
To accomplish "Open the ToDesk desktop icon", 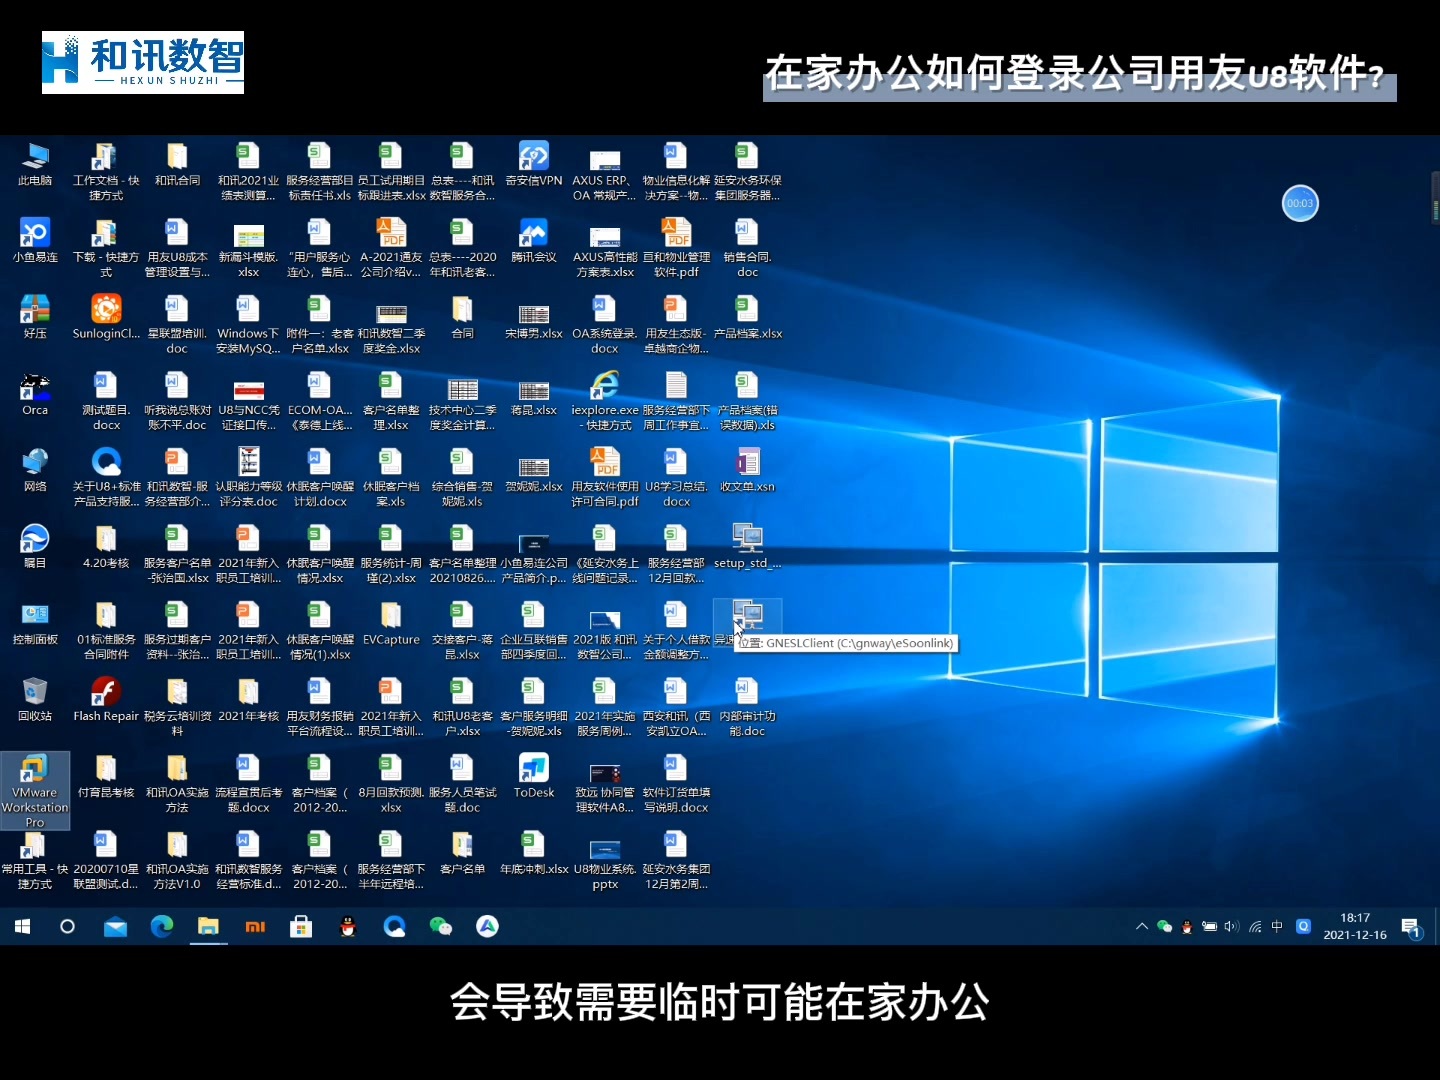I will 533,777.
